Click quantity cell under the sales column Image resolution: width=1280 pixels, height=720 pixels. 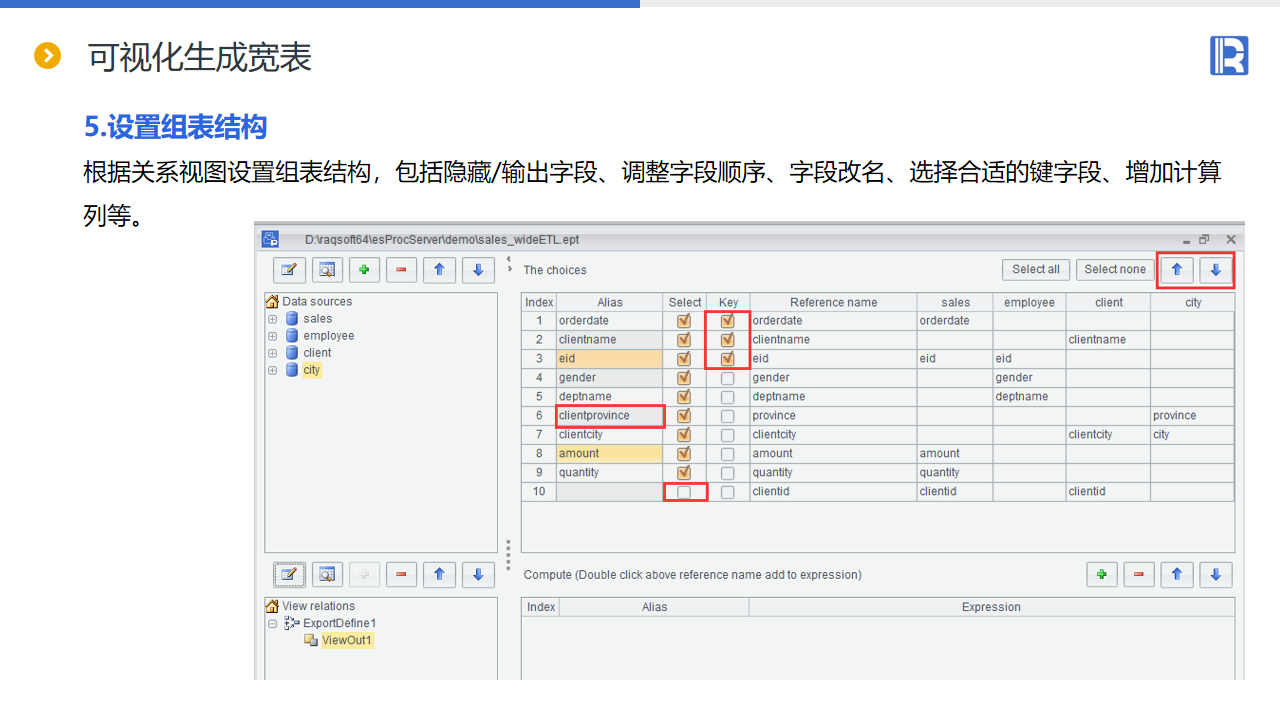pyautogui.click(x=955, y=473)
